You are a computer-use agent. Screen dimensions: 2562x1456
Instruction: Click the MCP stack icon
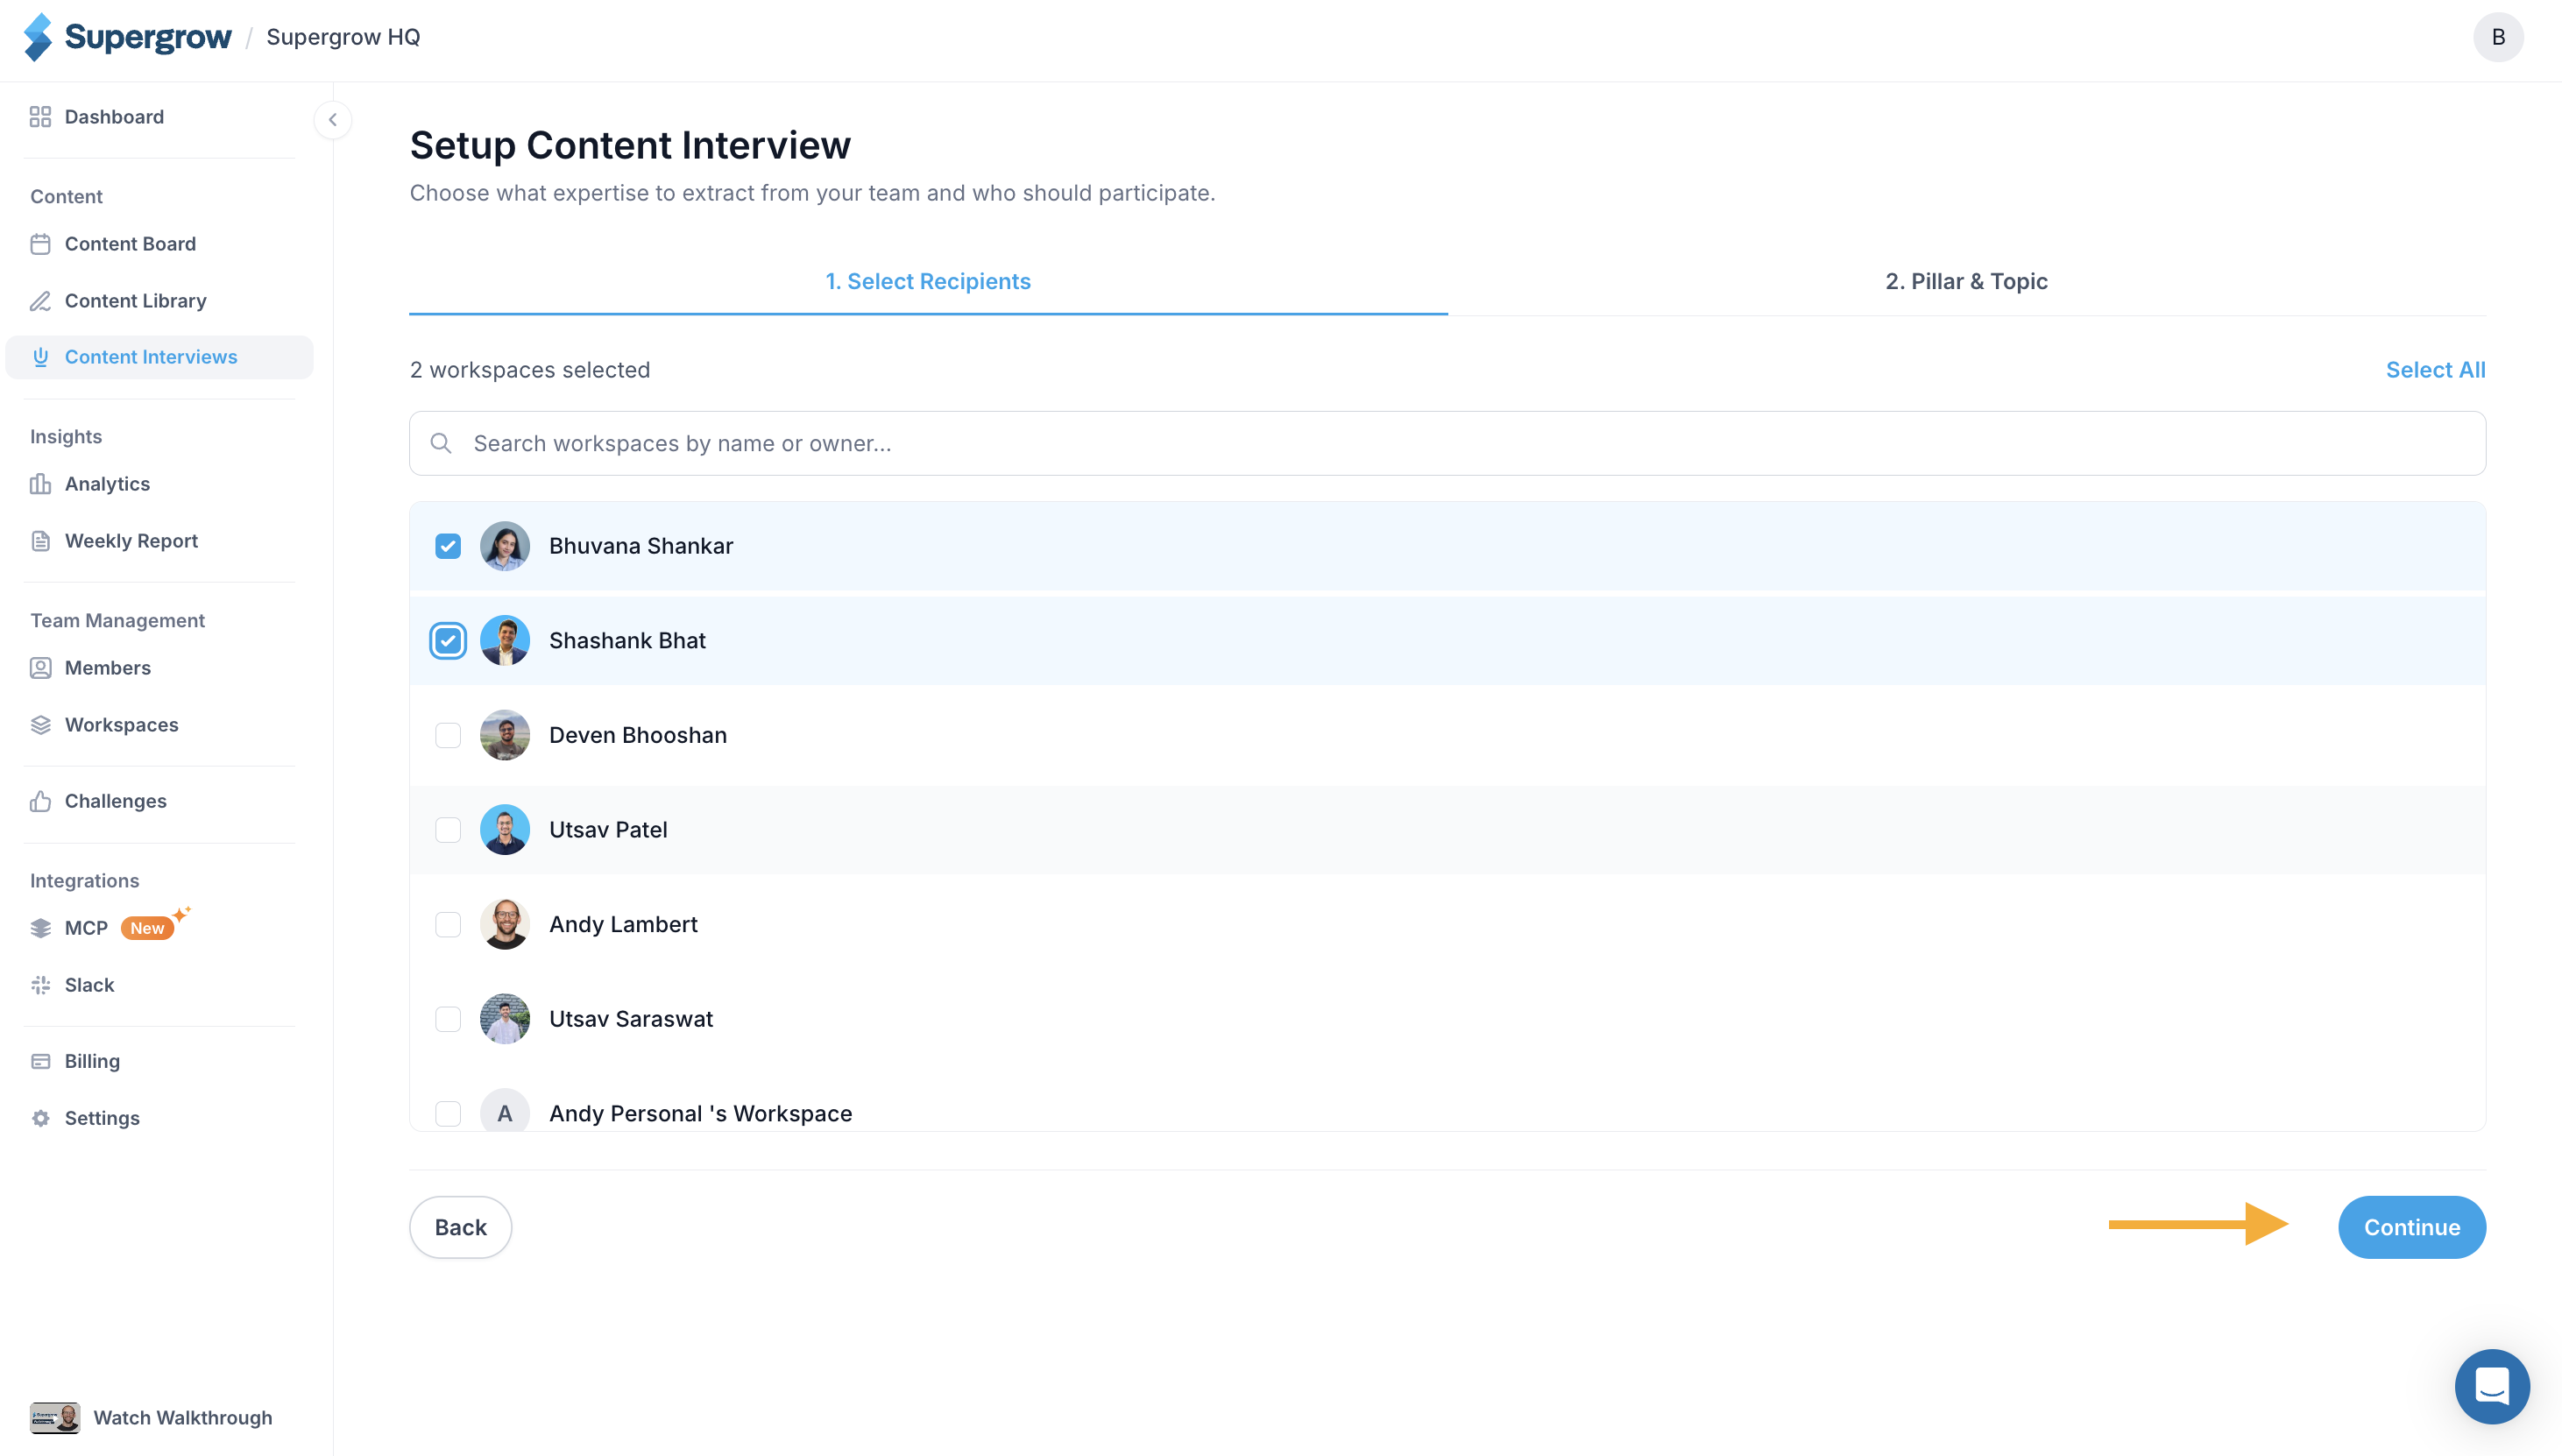coord(40,928)
